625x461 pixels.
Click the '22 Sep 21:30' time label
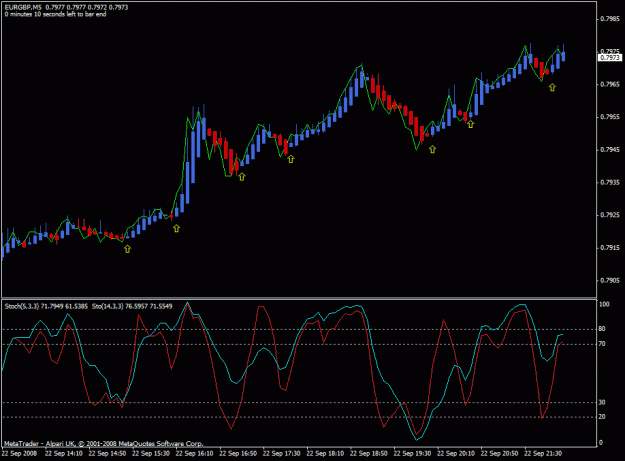[543, 453]
